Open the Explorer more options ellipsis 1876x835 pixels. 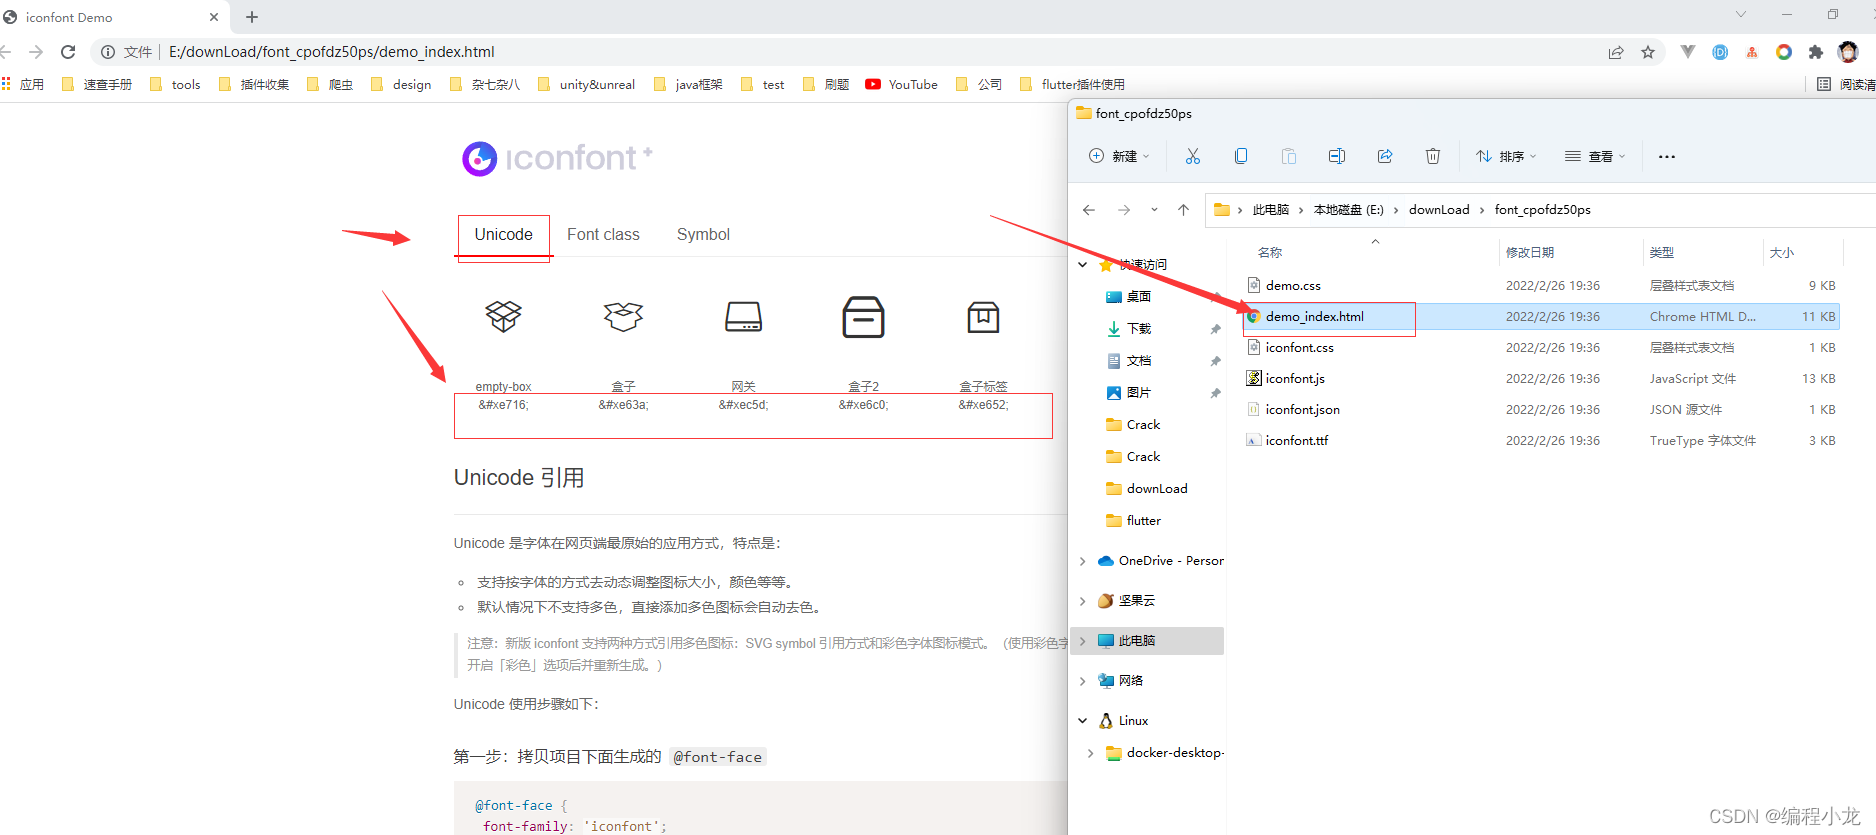pyautogui.click(x=1667, y=156)
